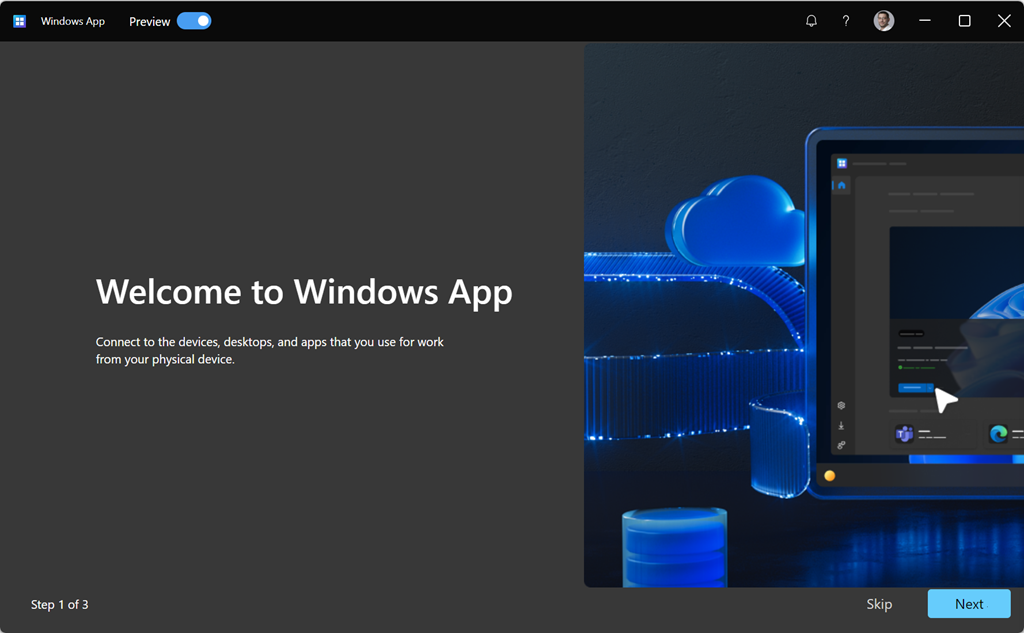1024x633 pixels.
Task: Click the "Welcome to Windows App" heading
Action: coord(304,292)
